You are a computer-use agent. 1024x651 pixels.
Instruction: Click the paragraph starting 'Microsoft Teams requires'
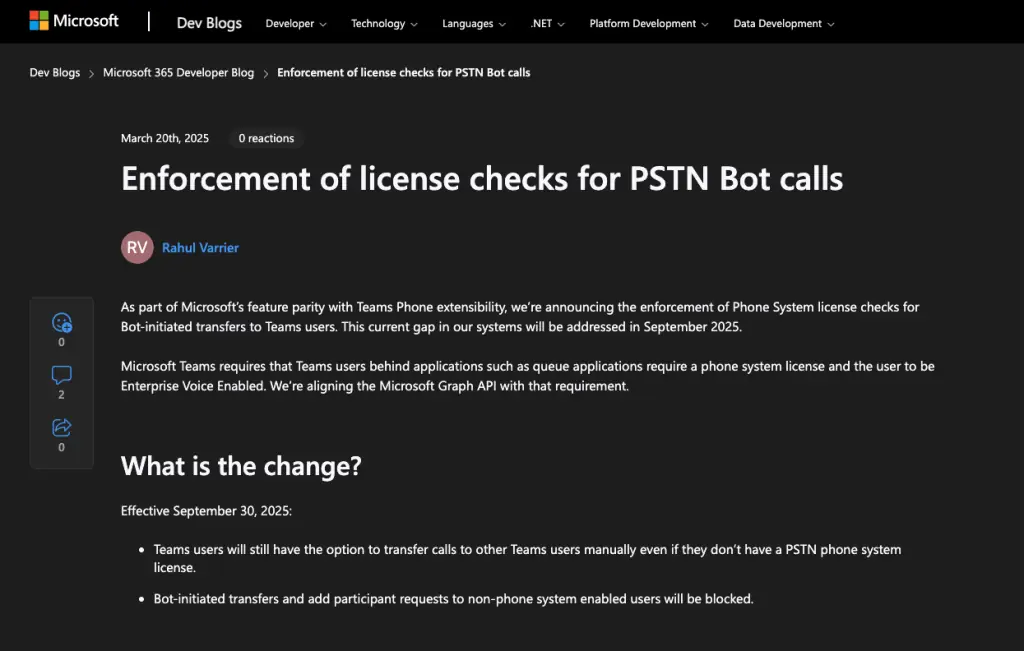tap(528, 376)
